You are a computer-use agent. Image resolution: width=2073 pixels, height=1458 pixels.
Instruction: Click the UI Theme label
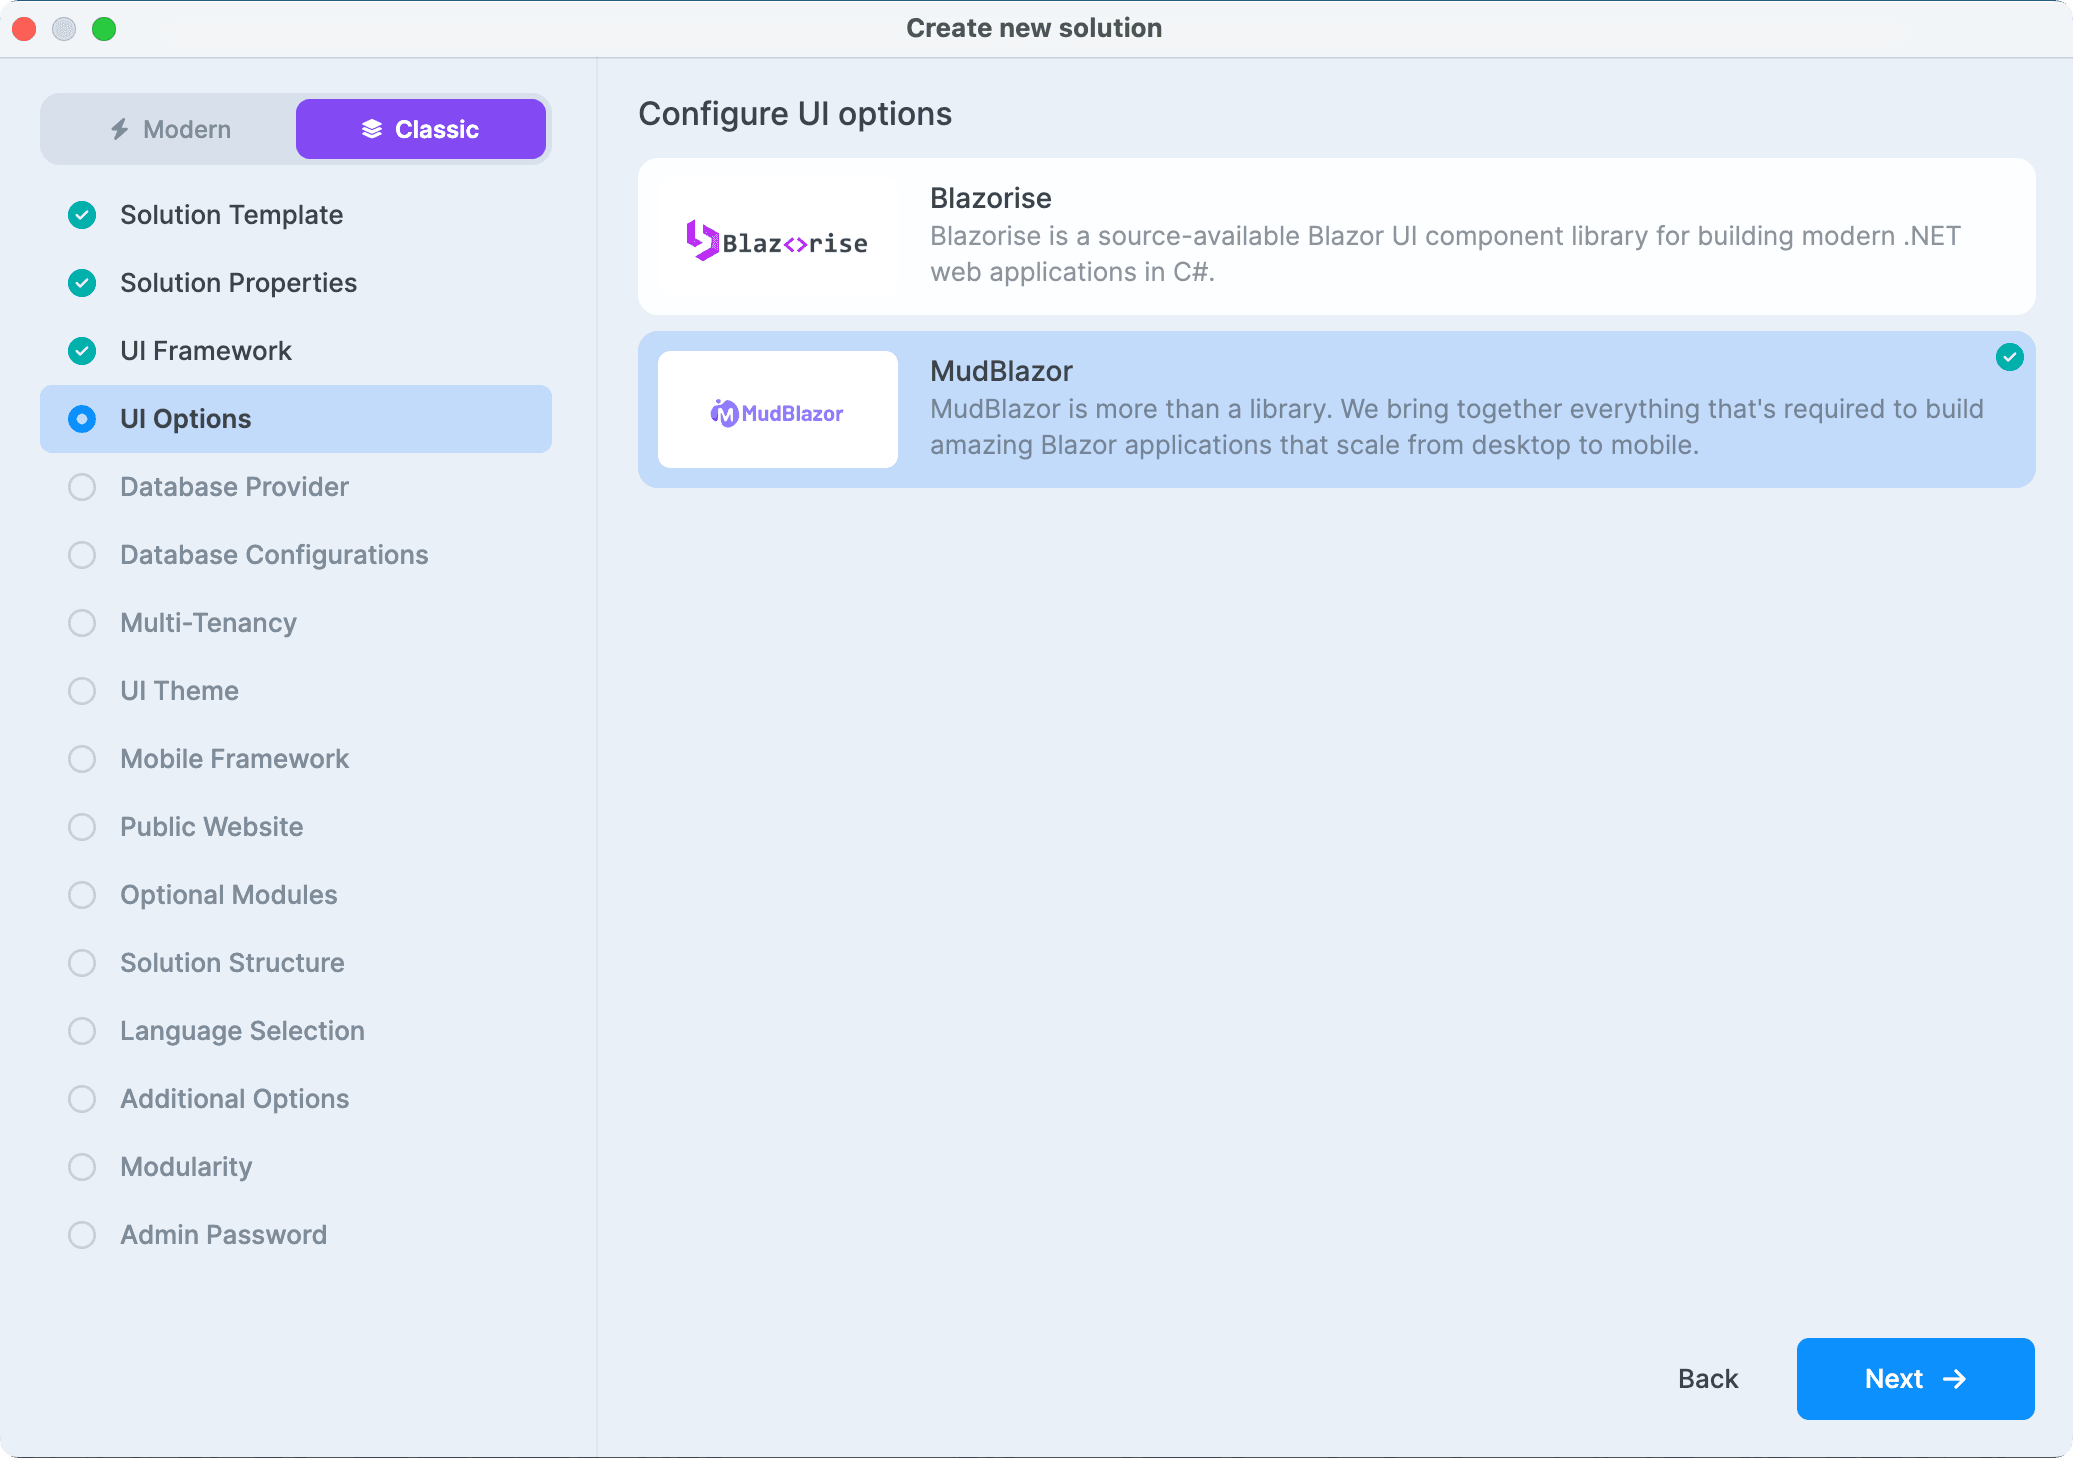(180, 691)
